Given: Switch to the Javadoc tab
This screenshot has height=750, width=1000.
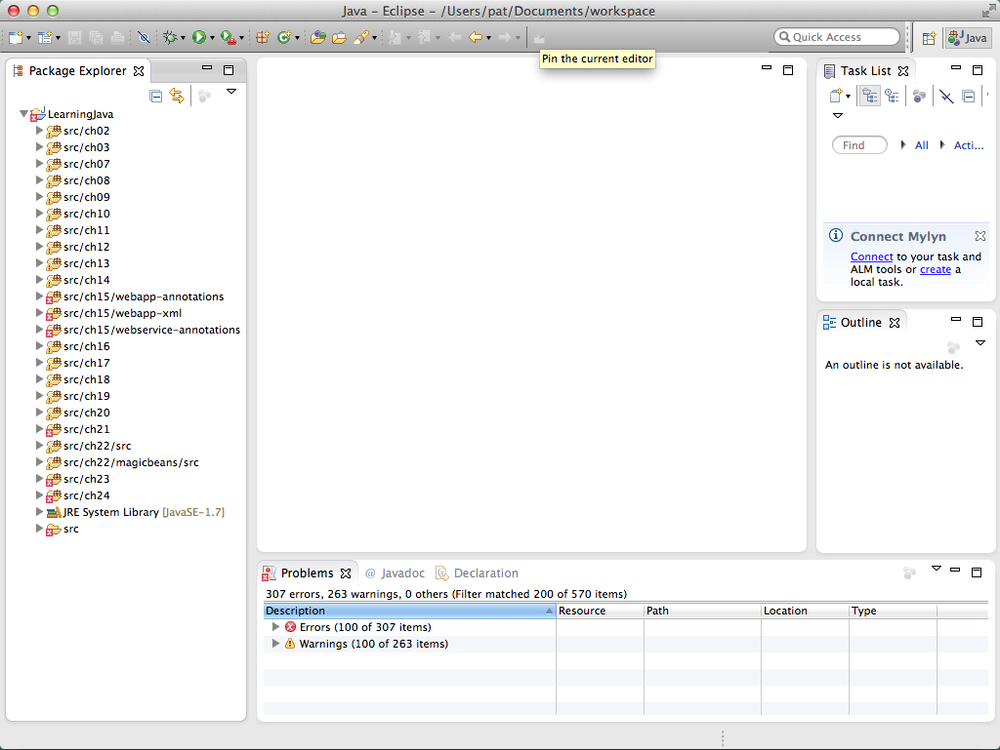Looking at the screenshot, I should [x=395, y=573].
